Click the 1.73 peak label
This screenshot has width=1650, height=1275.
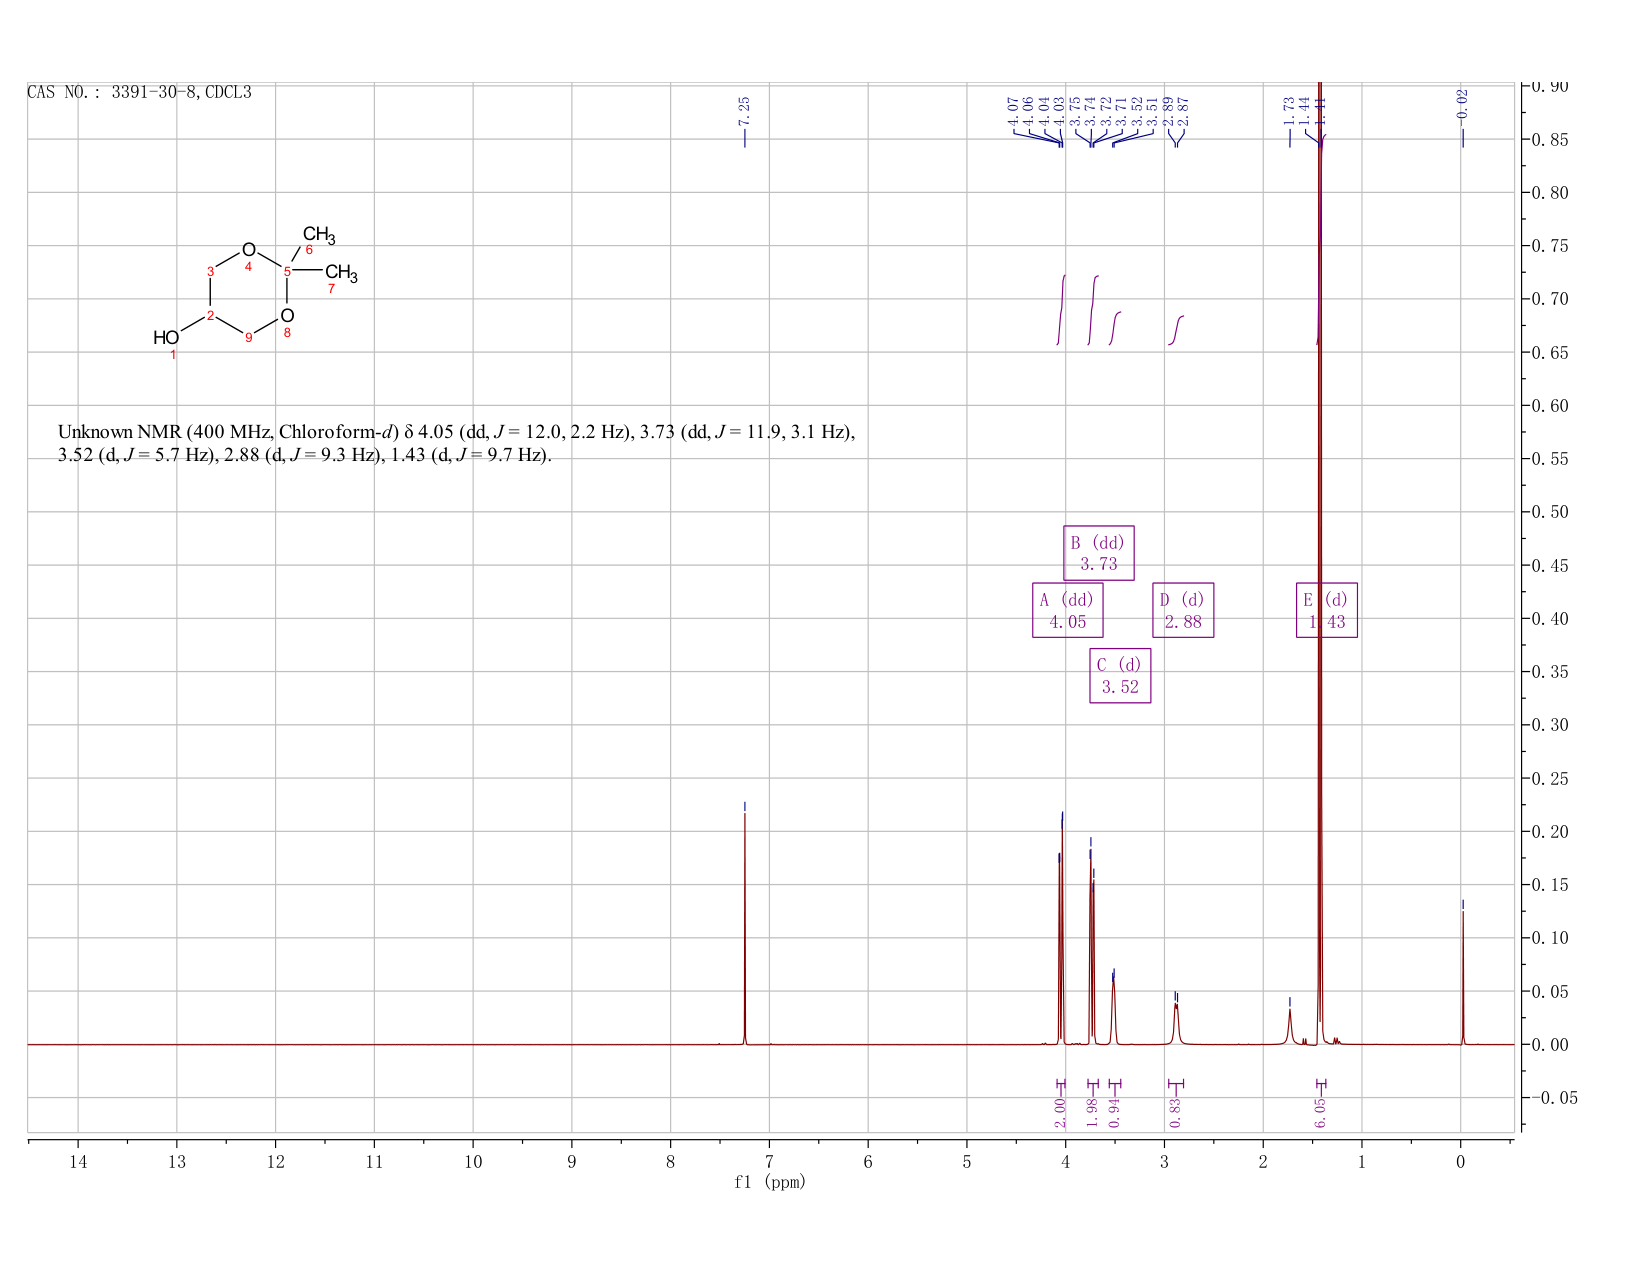click(1289, 111)
